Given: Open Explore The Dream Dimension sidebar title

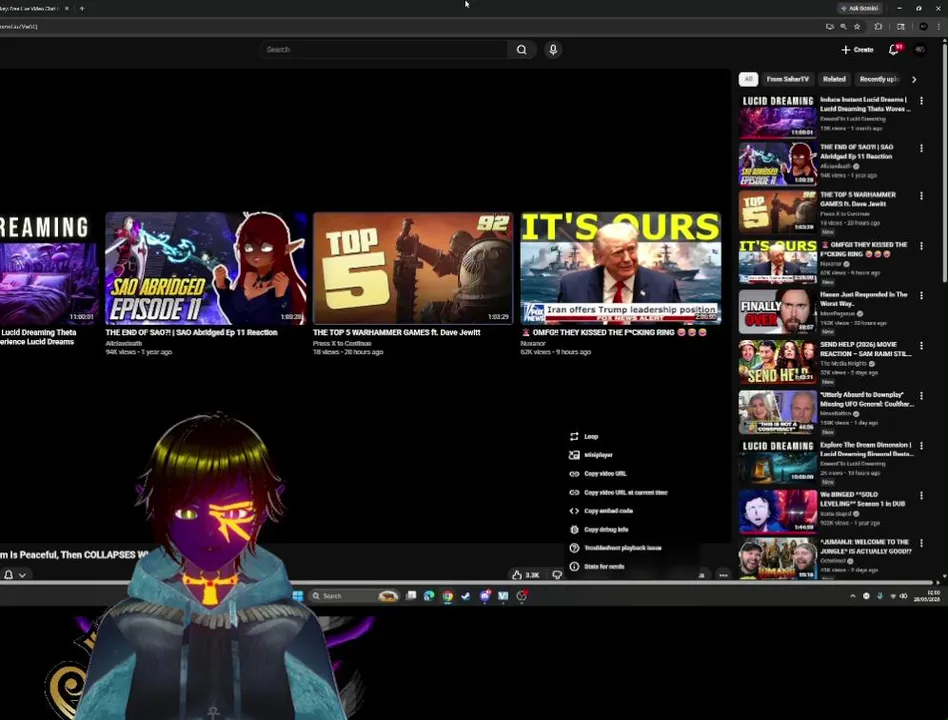Looking at the screenshot, I should (x=867, y=449).
